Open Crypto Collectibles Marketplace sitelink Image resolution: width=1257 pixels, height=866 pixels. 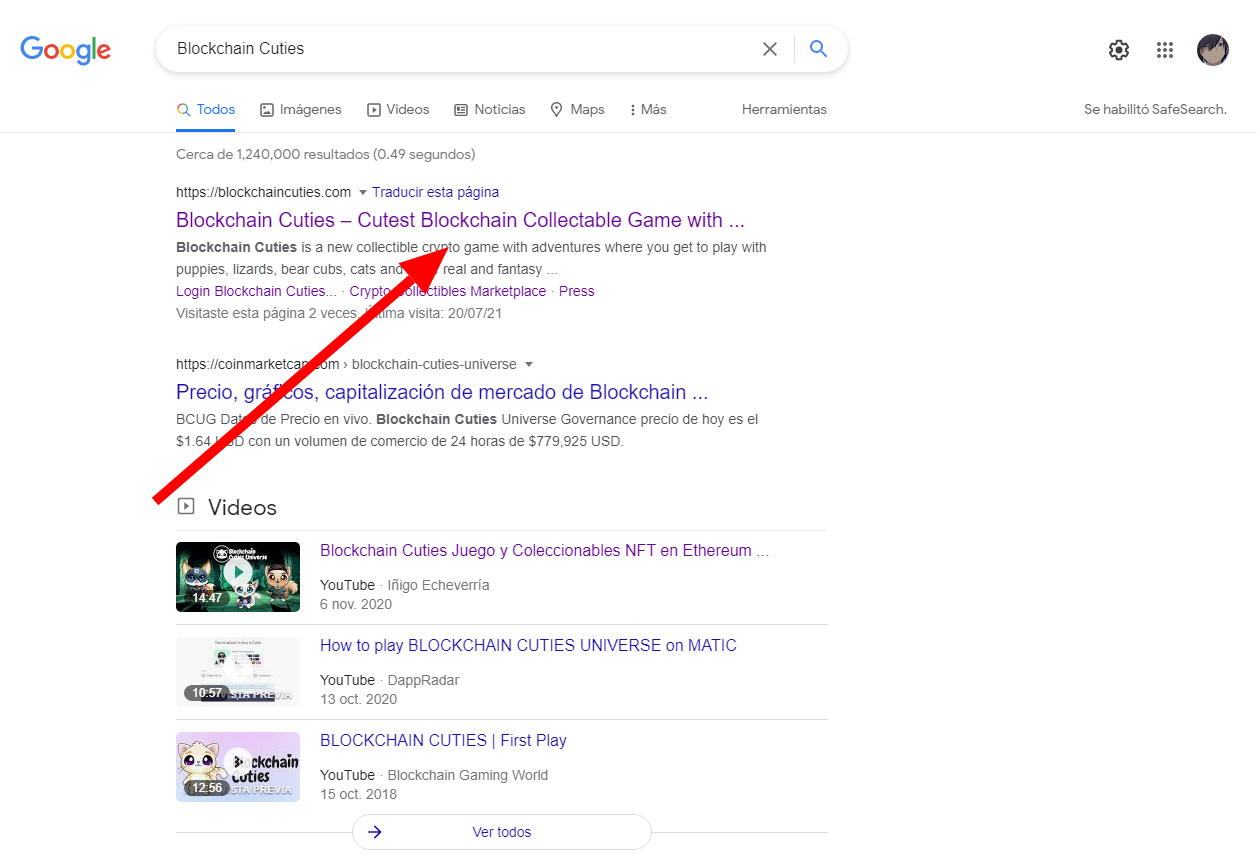(448, 291)
